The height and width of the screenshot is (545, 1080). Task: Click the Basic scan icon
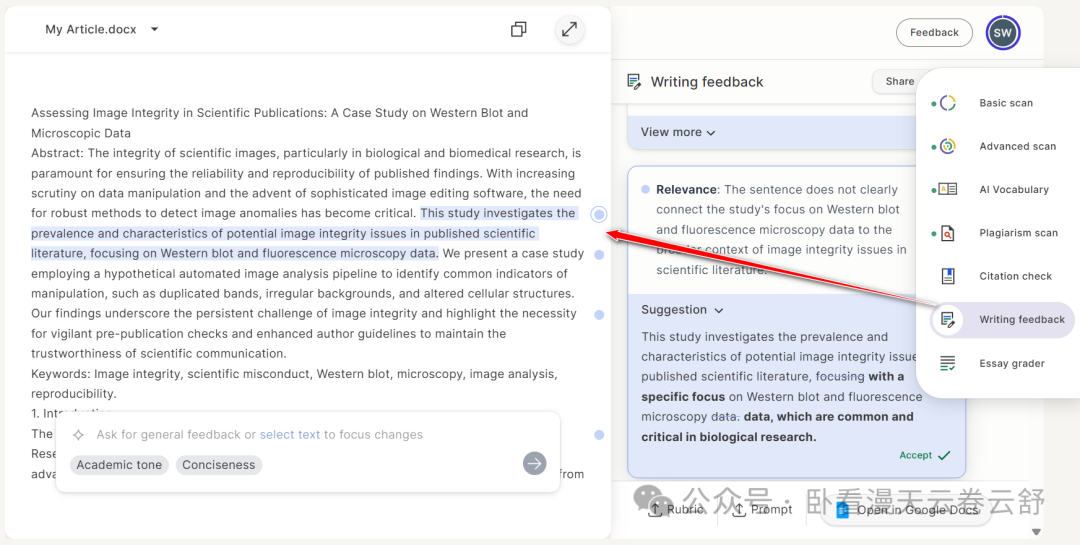(947, 103)
